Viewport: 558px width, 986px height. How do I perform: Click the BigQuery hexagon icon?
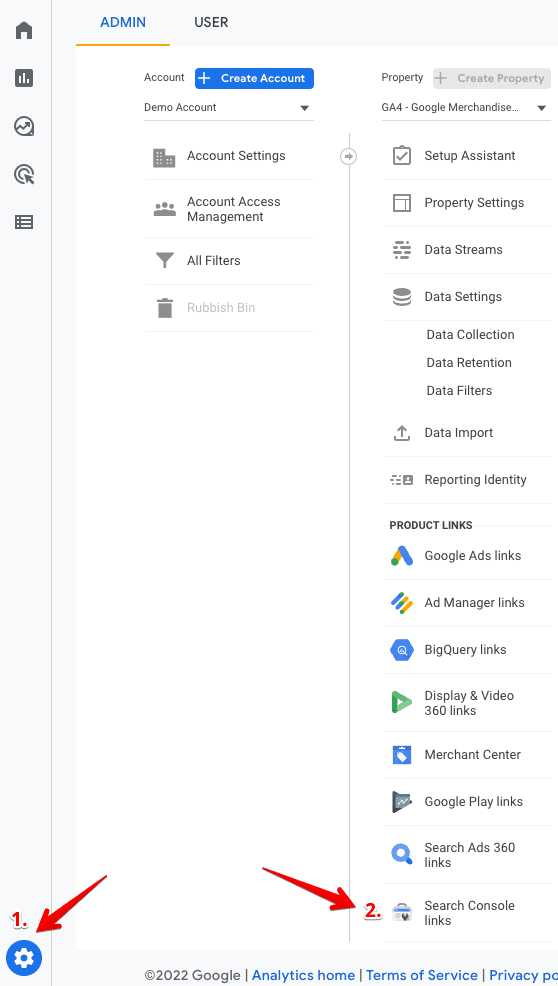coord(401,650)
